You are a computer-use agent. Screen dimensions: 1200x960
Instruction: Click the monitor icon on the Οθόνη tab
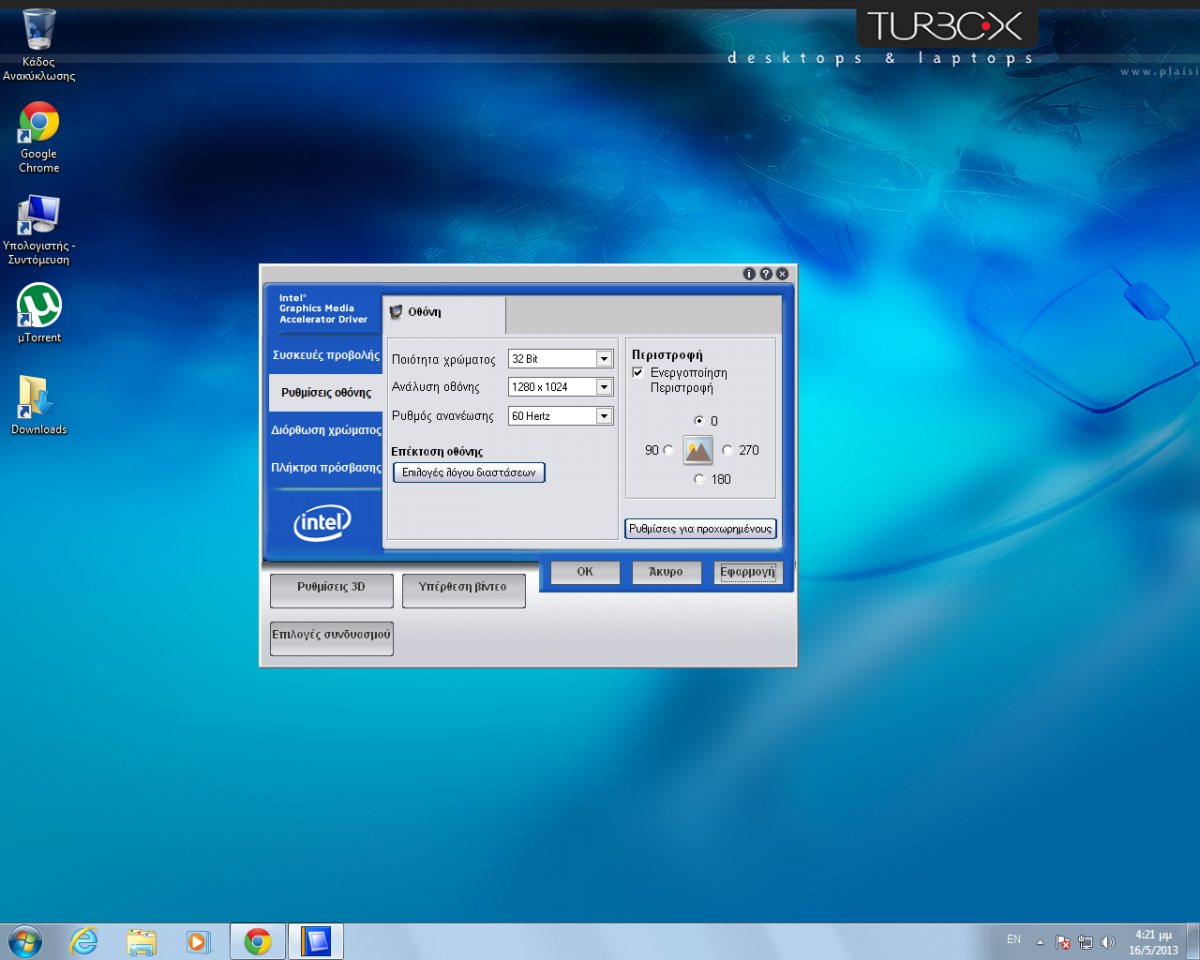pyautogui.click(x=396, y=312)
